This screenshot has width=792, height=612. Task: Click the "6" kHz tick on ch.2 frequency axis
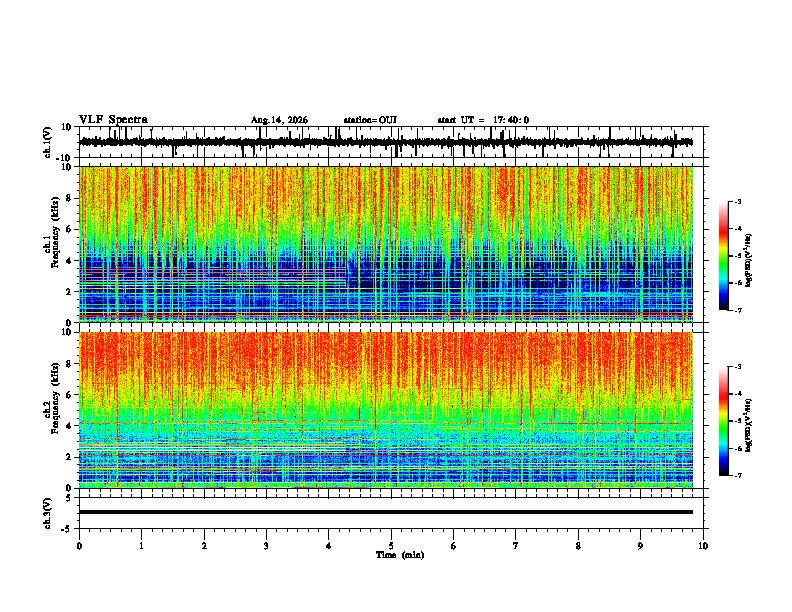(69, 395)
